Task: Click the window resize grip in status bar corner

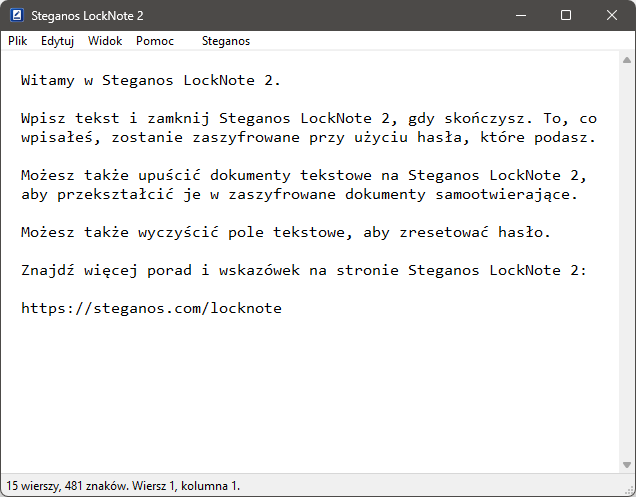Action: pos(630,490)
